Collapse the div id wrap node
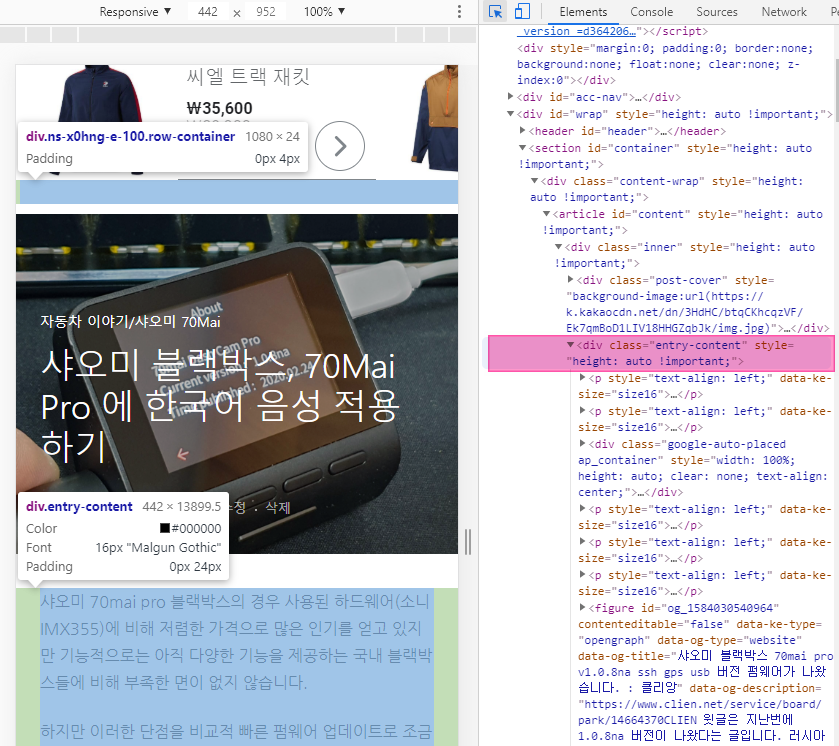The image size is (839, 746). [x=510, y=114]
